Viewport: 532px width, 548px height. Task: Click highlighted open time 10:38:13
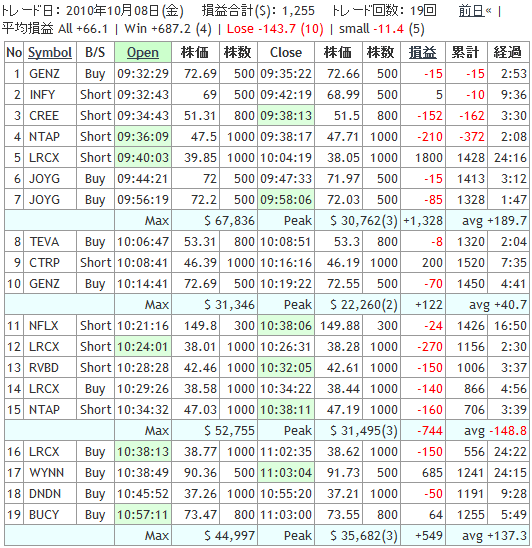click(x=143, y=452)
